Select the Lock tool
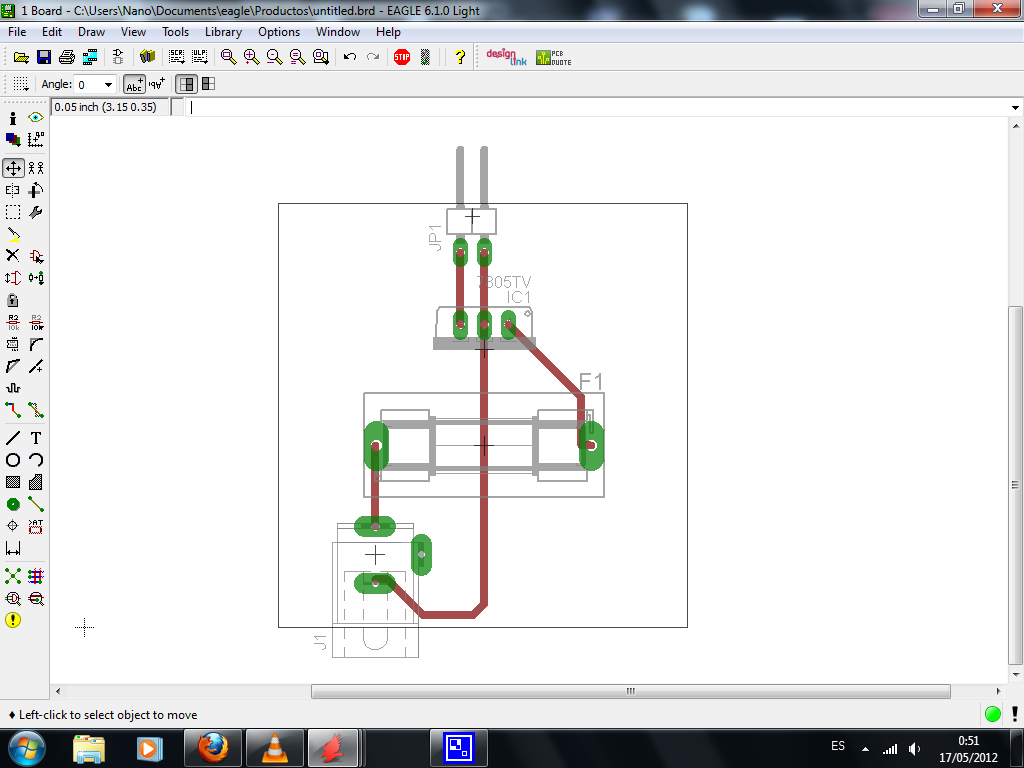Screen dimensions: 1024x768 point(13,300)
